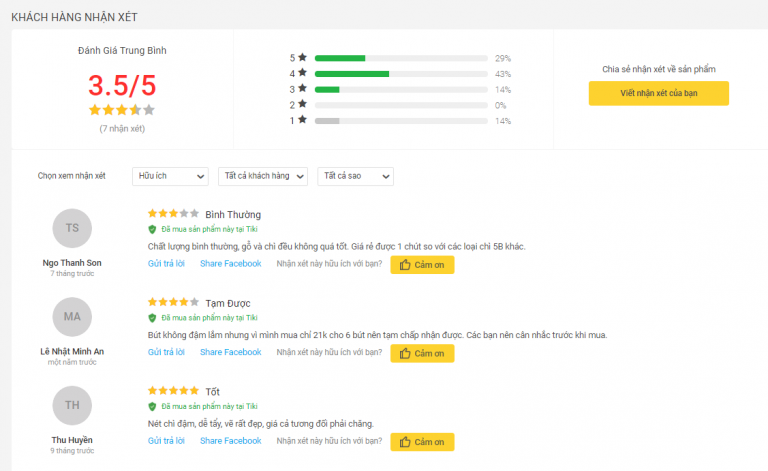Screen dimensions: 768x471
Task: Share Ngo Thanh Son's review on Facebook
Action: click(231, 263)
